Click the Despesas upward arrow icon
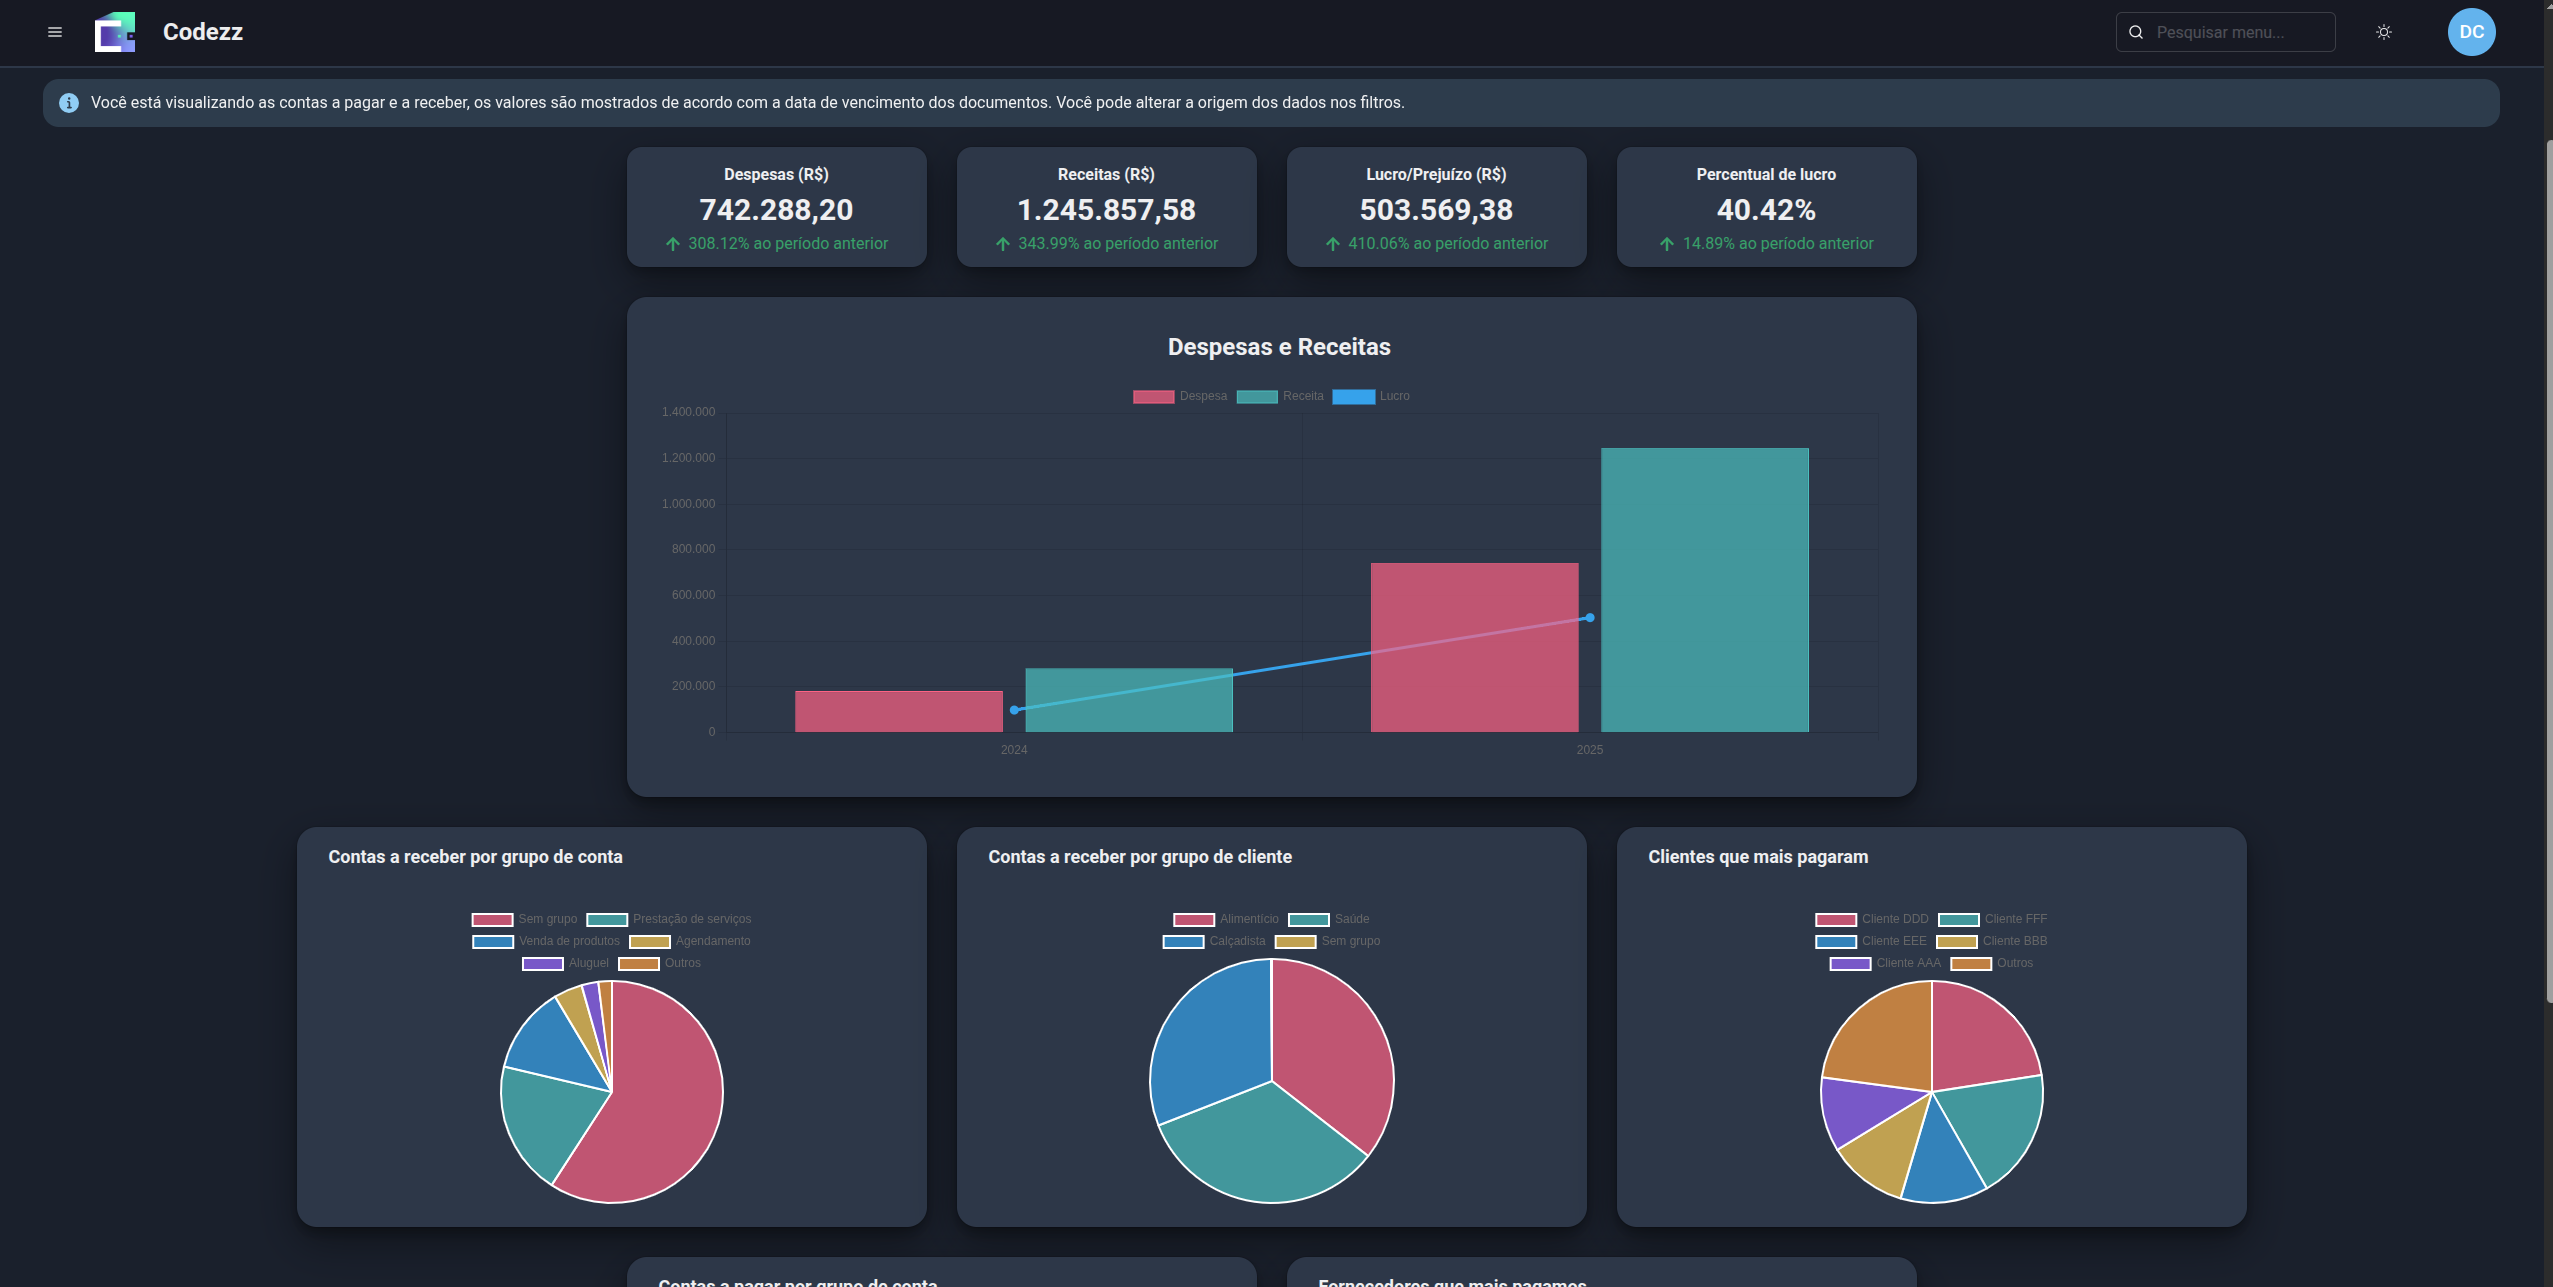 tap(673, 244)
